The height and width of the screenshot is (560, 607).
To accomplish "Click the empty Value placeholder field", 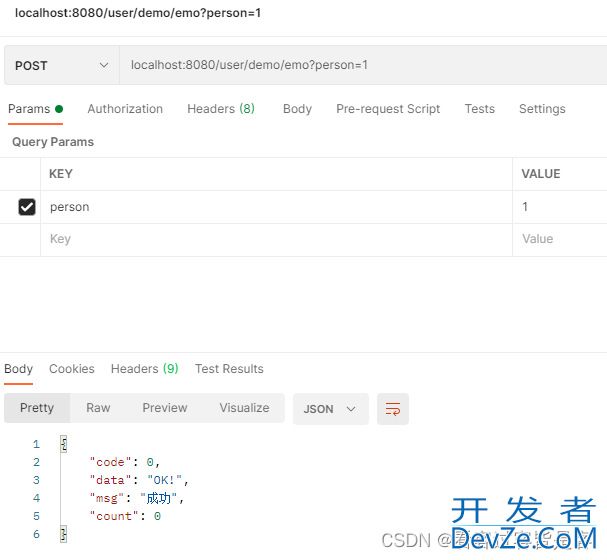I will click(560, 239).
